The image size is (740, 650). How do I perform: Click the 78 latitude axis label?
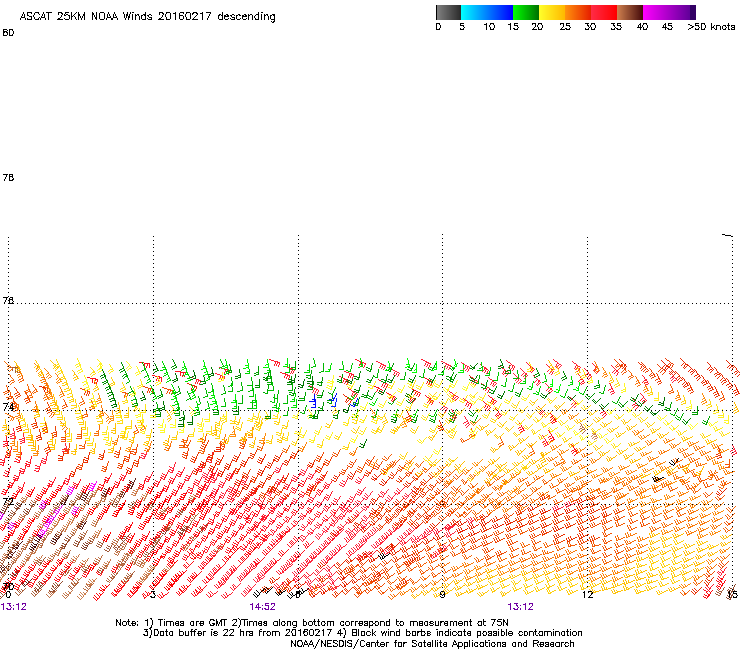(8, 177)
